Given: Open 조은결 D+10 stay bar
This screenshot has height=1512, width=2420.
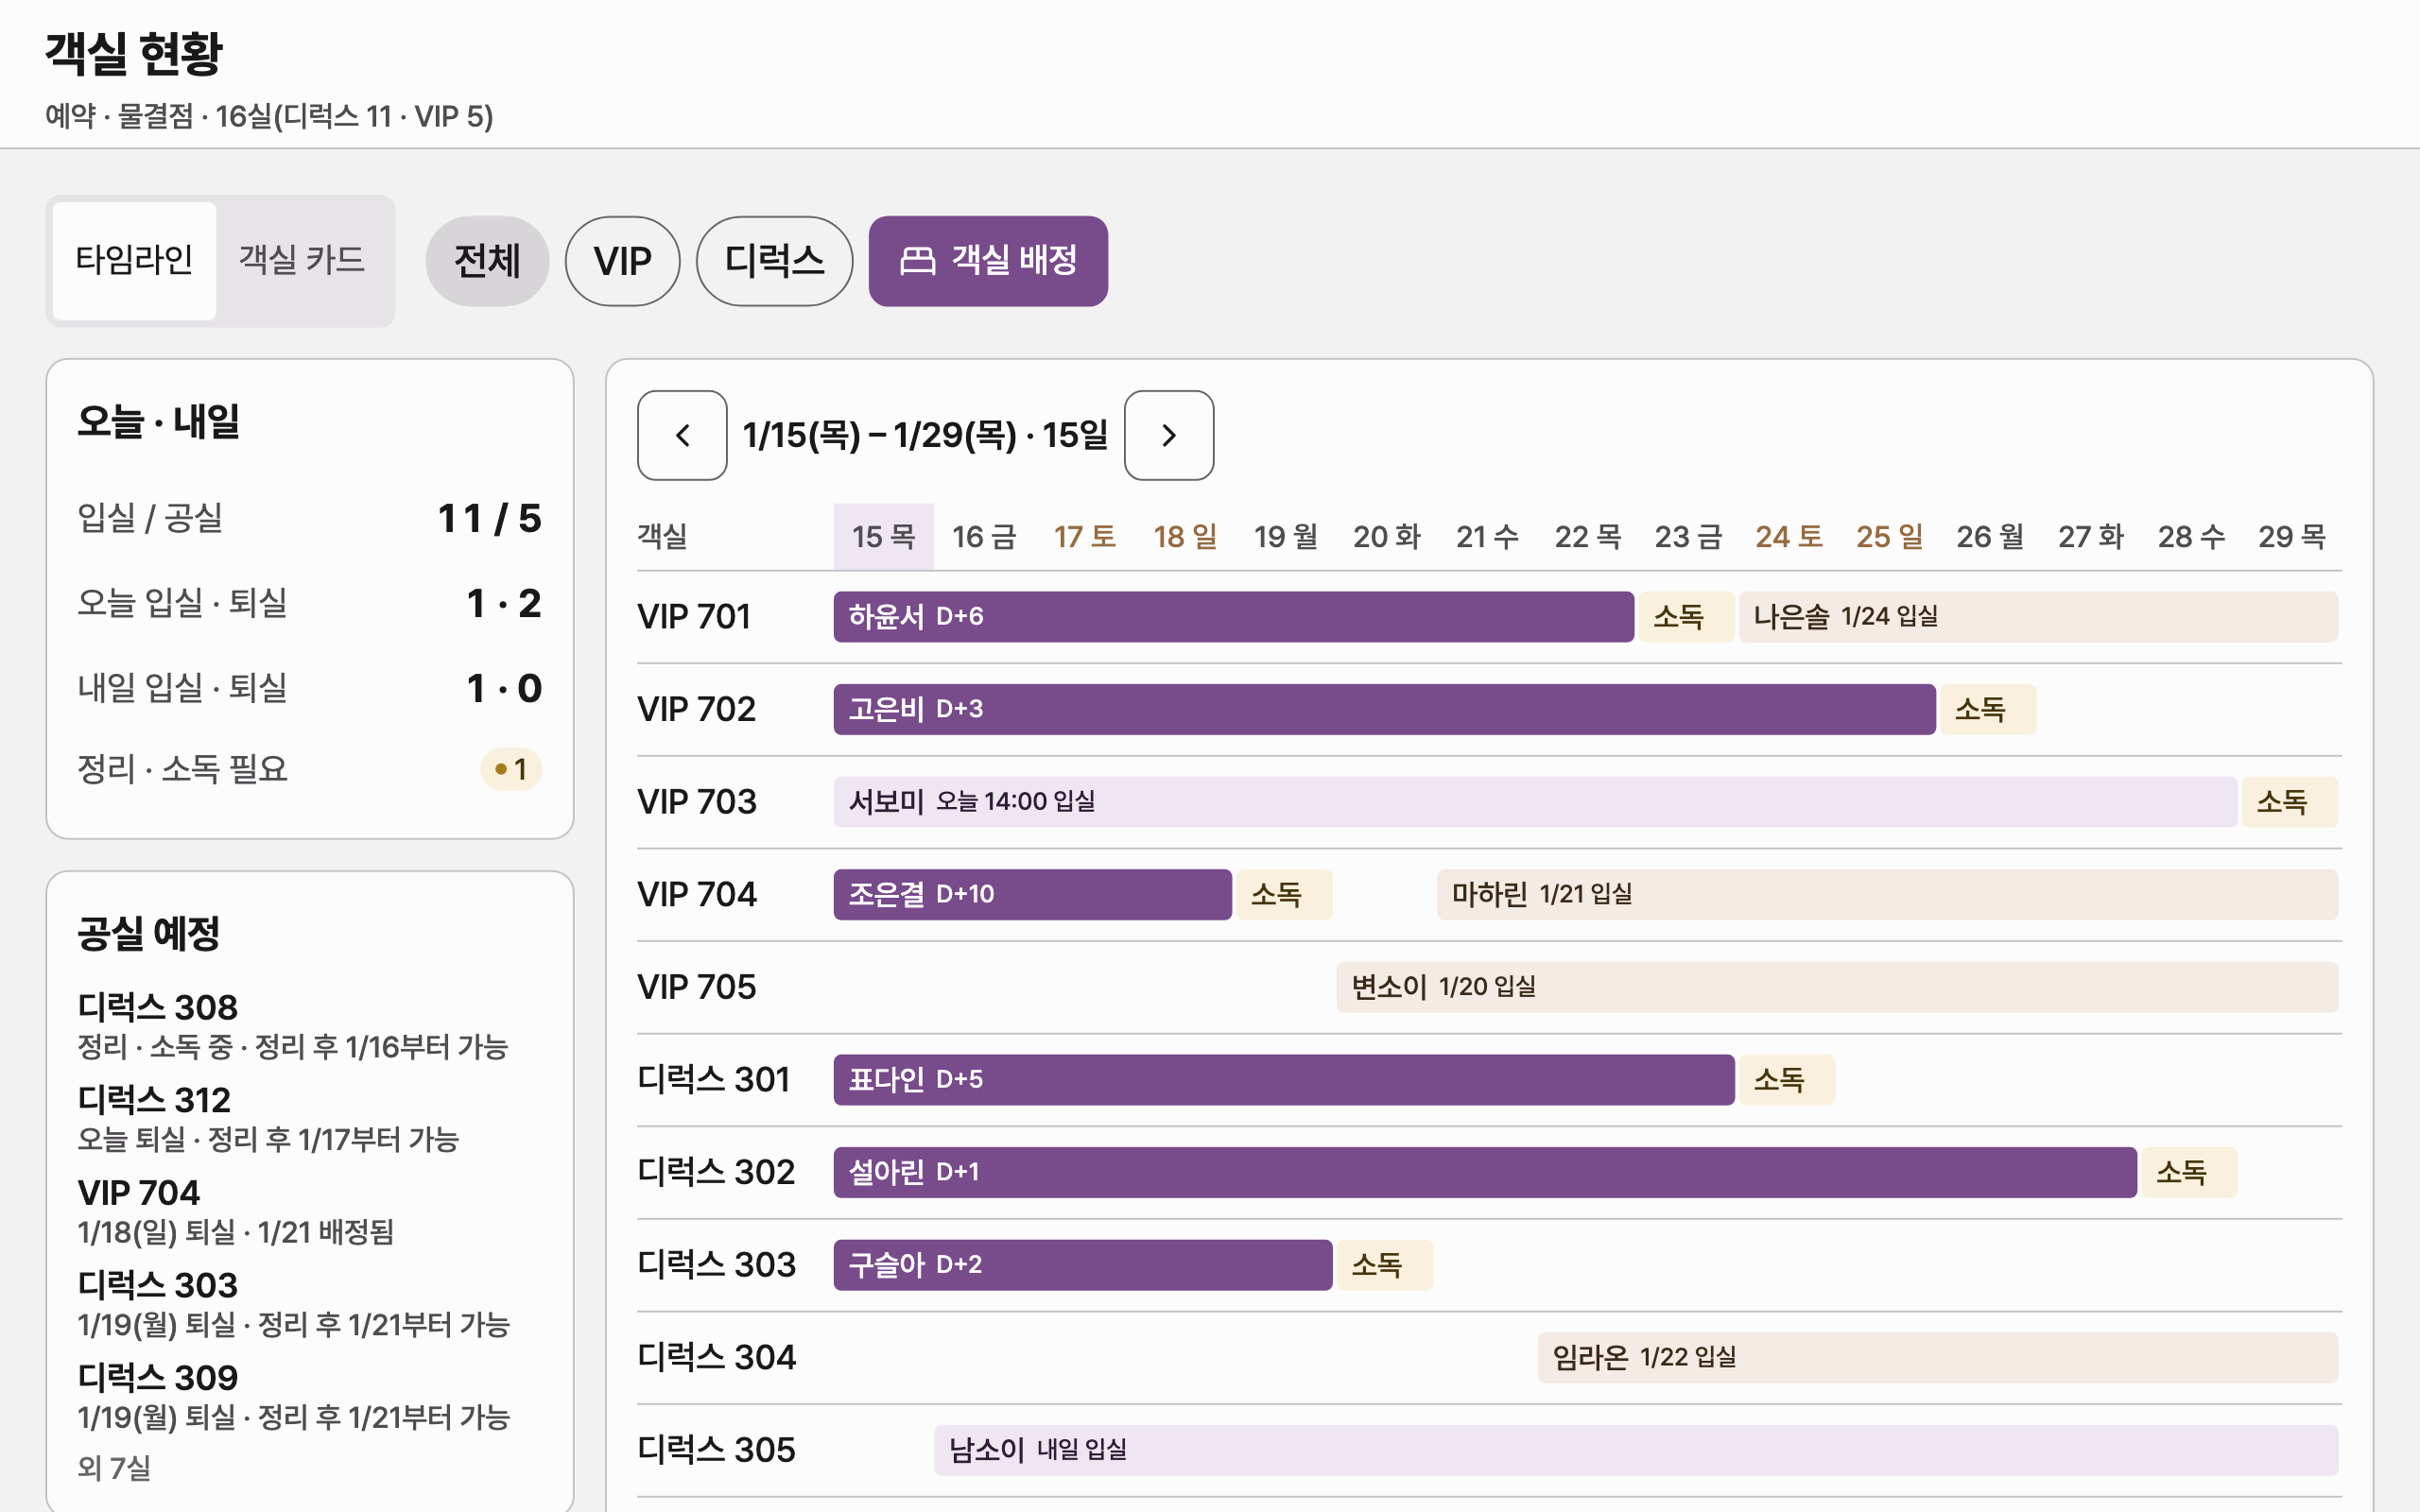Looking at the screenshot, I should (x=1032, y=894).
